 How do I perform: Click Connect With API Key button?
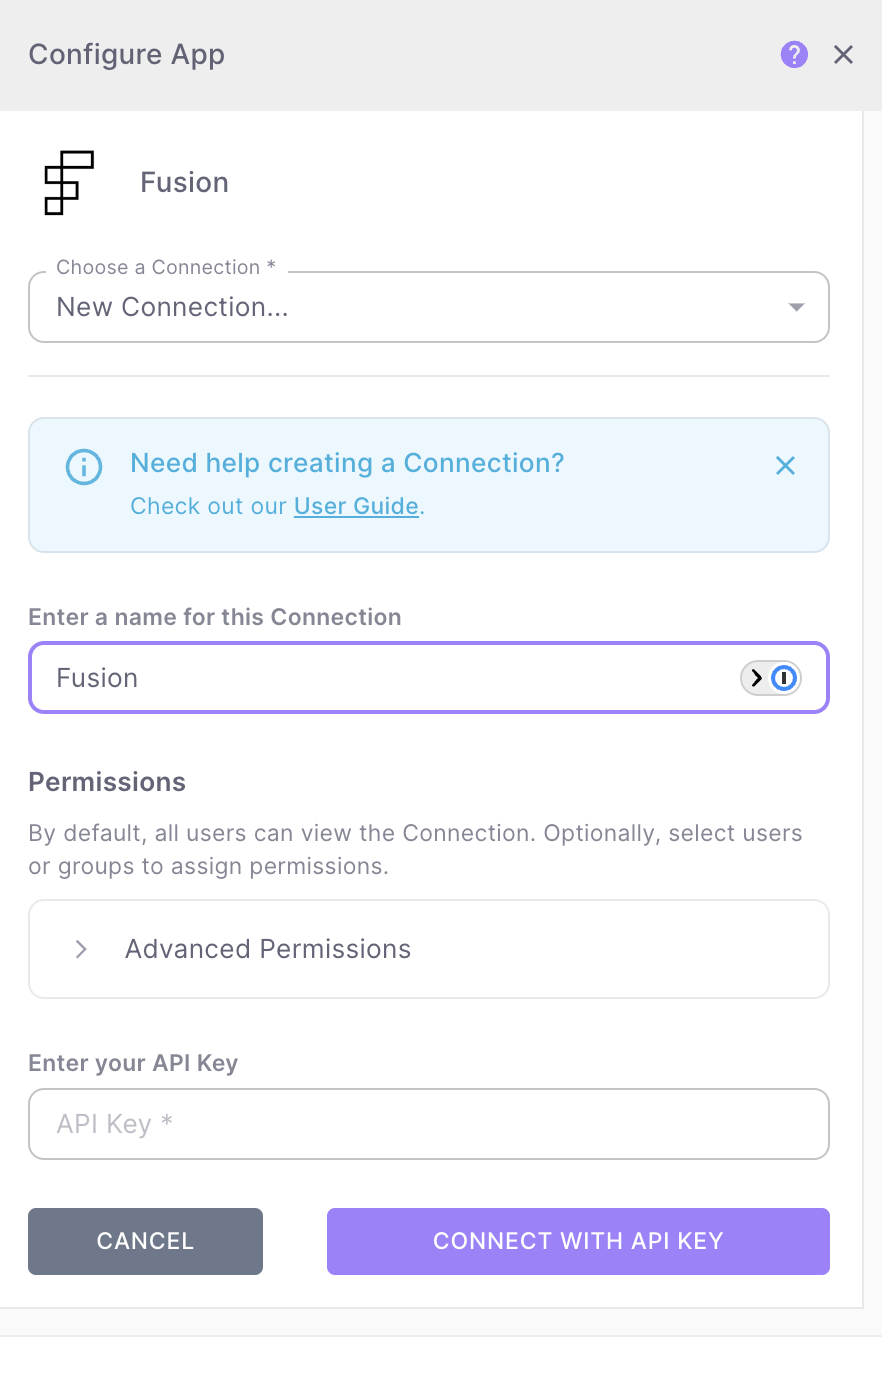tap(578, 1241)
